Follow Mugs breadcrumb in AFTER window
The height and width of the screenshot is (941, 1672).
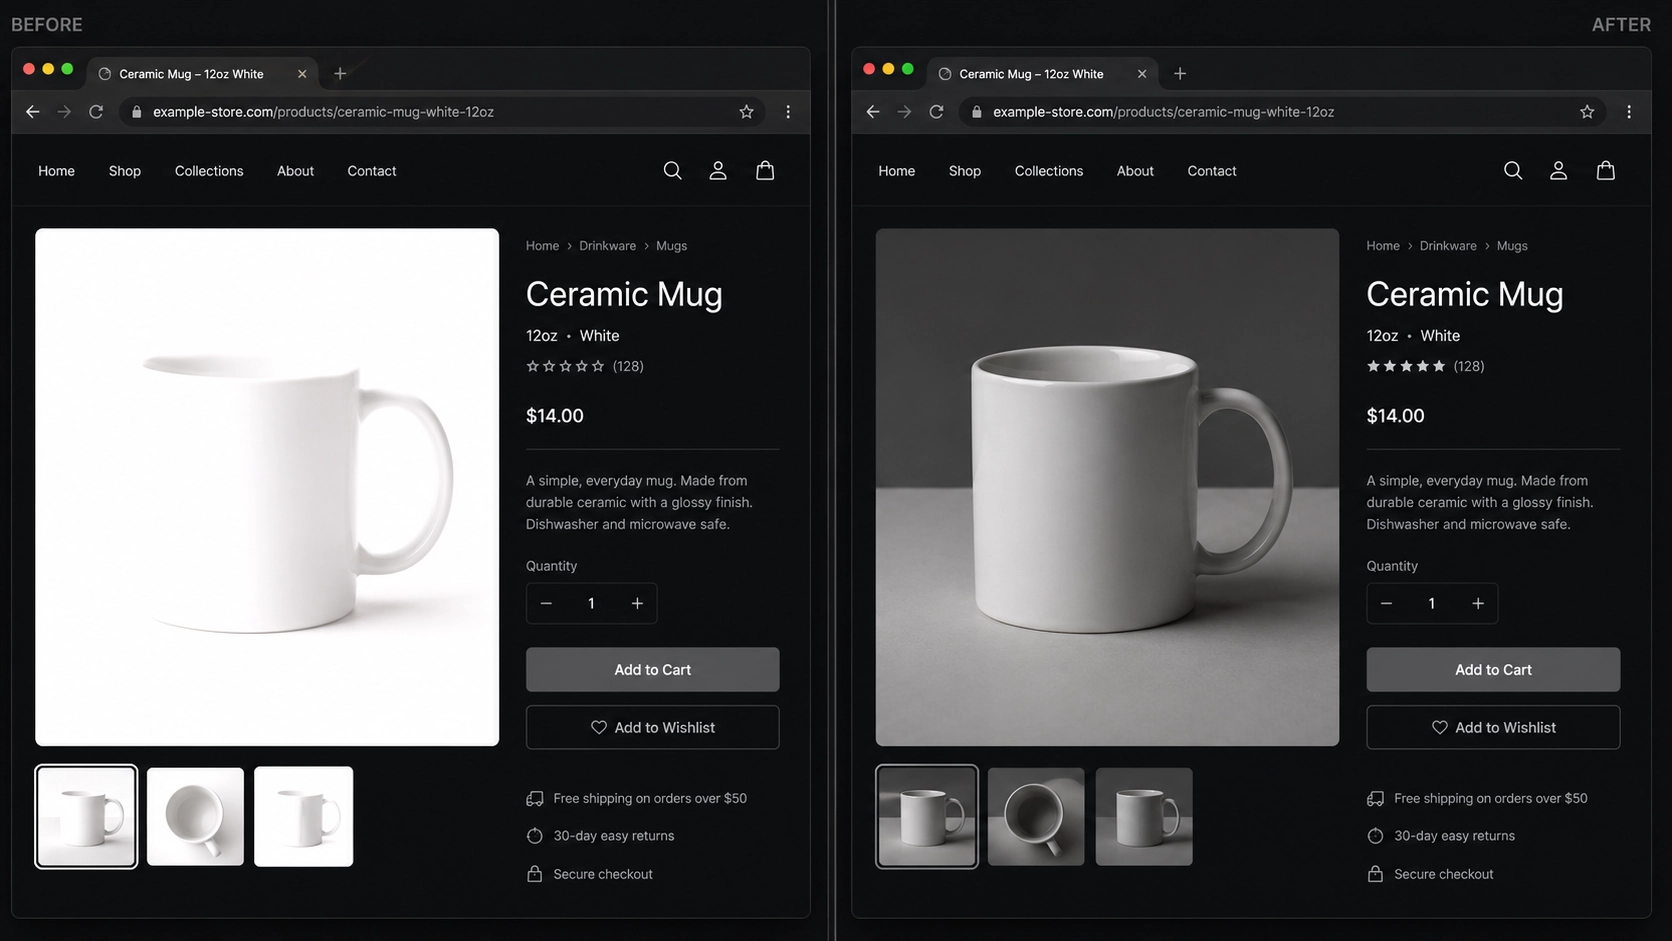click(1512, 246)
